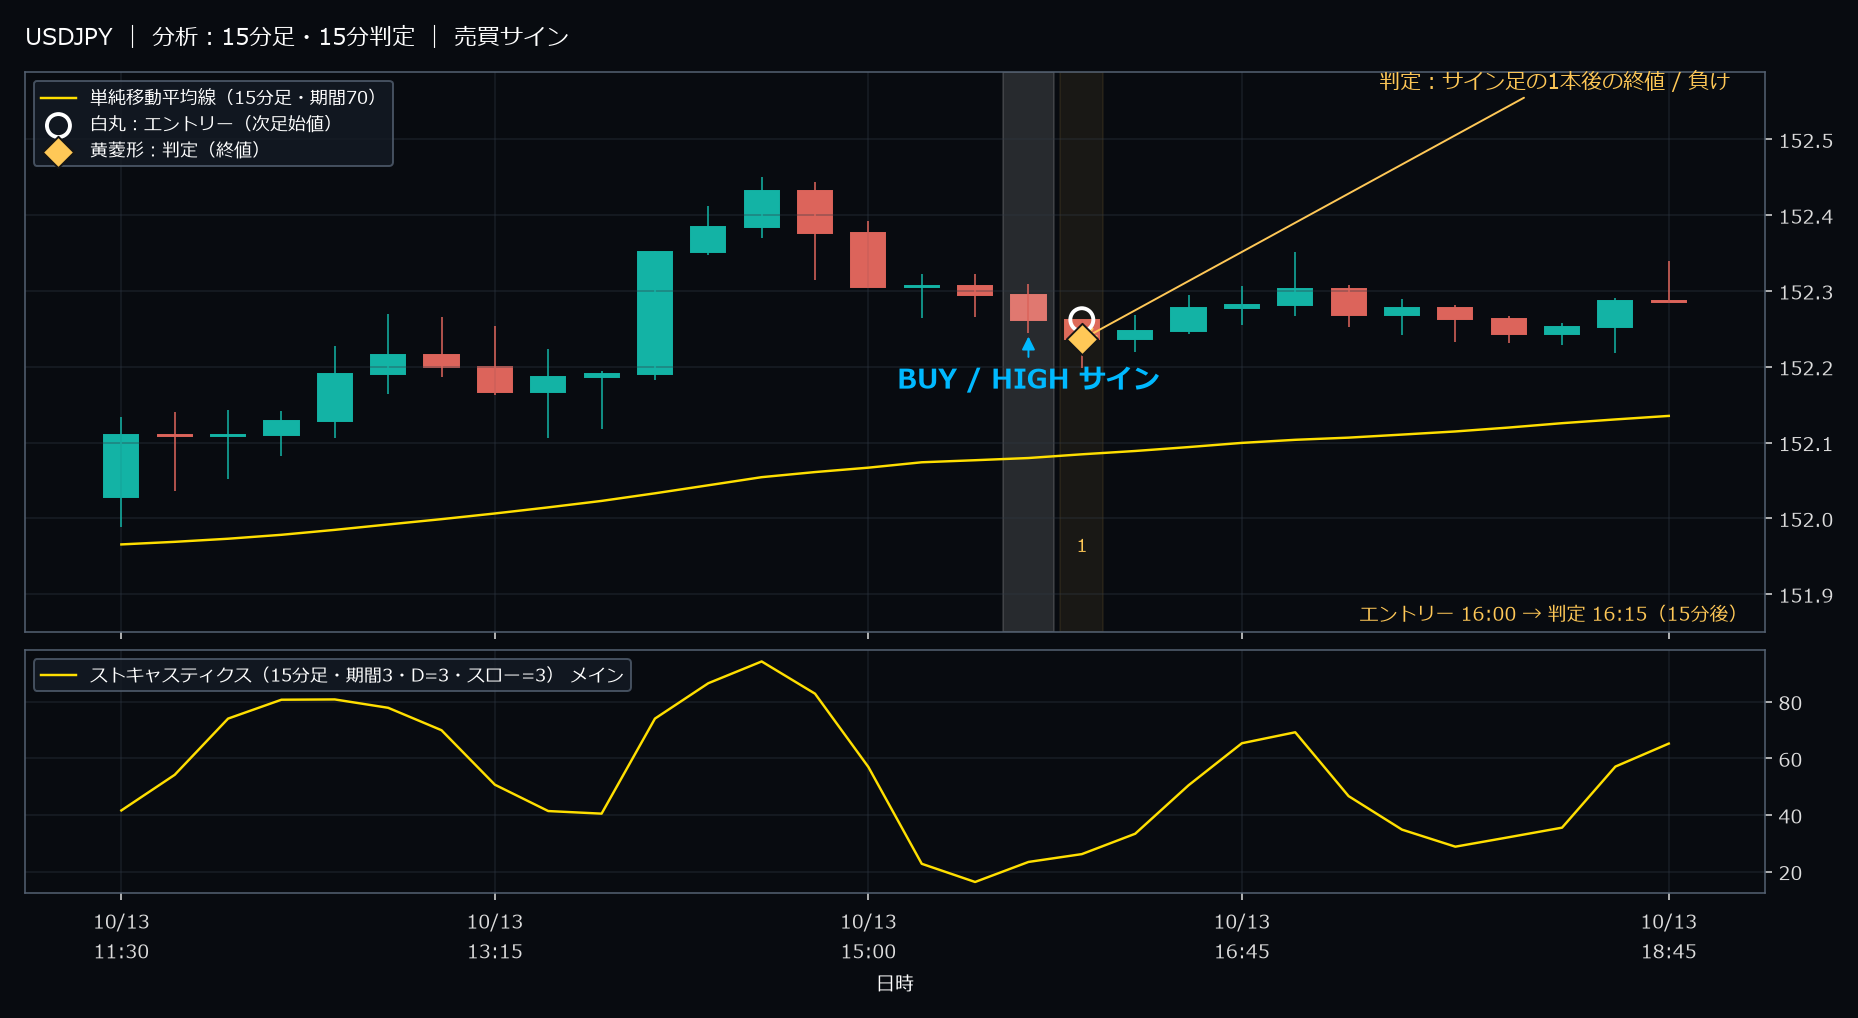Viewport: 1858px width, 1018px height.
Task: Click the ストキャスティクス legend label
Action: pyautogui.click(x=357, y=675)
